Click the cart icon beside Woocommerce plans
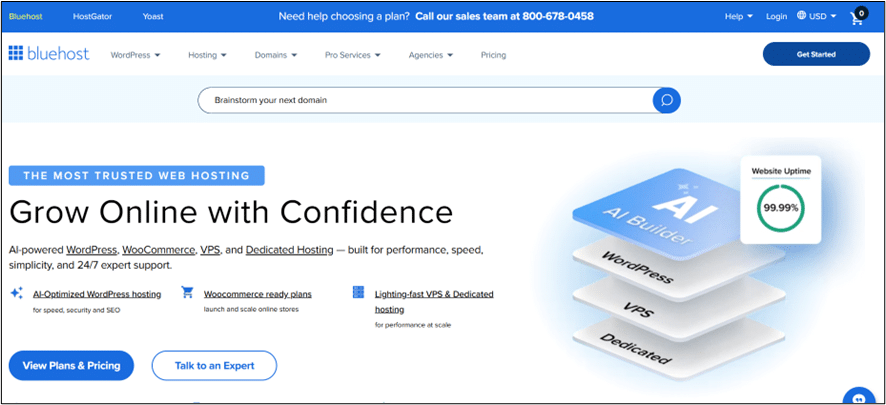 tap(187, 292)
